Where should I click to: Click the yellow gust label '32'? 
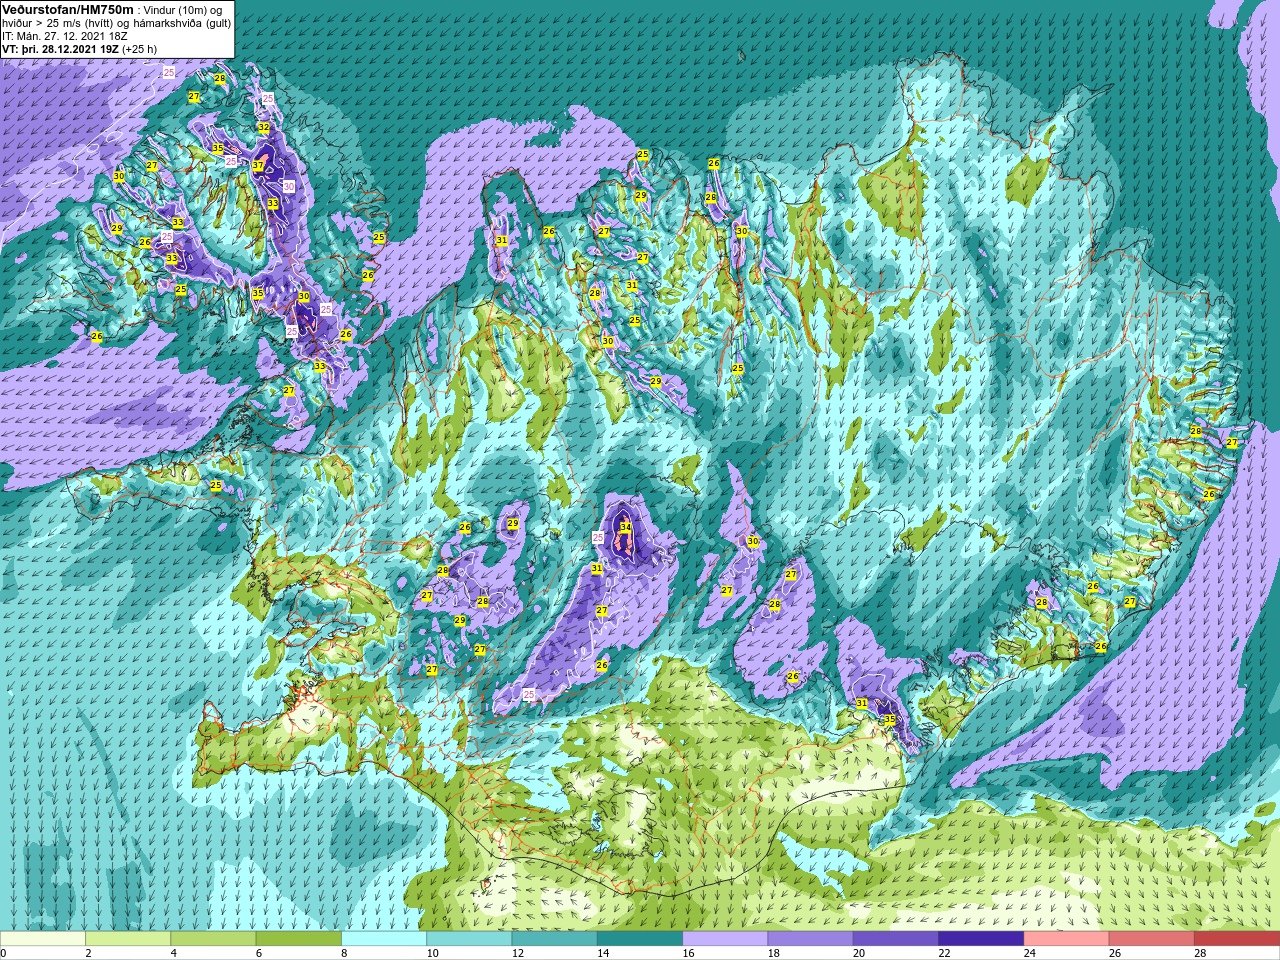[264, 128]
